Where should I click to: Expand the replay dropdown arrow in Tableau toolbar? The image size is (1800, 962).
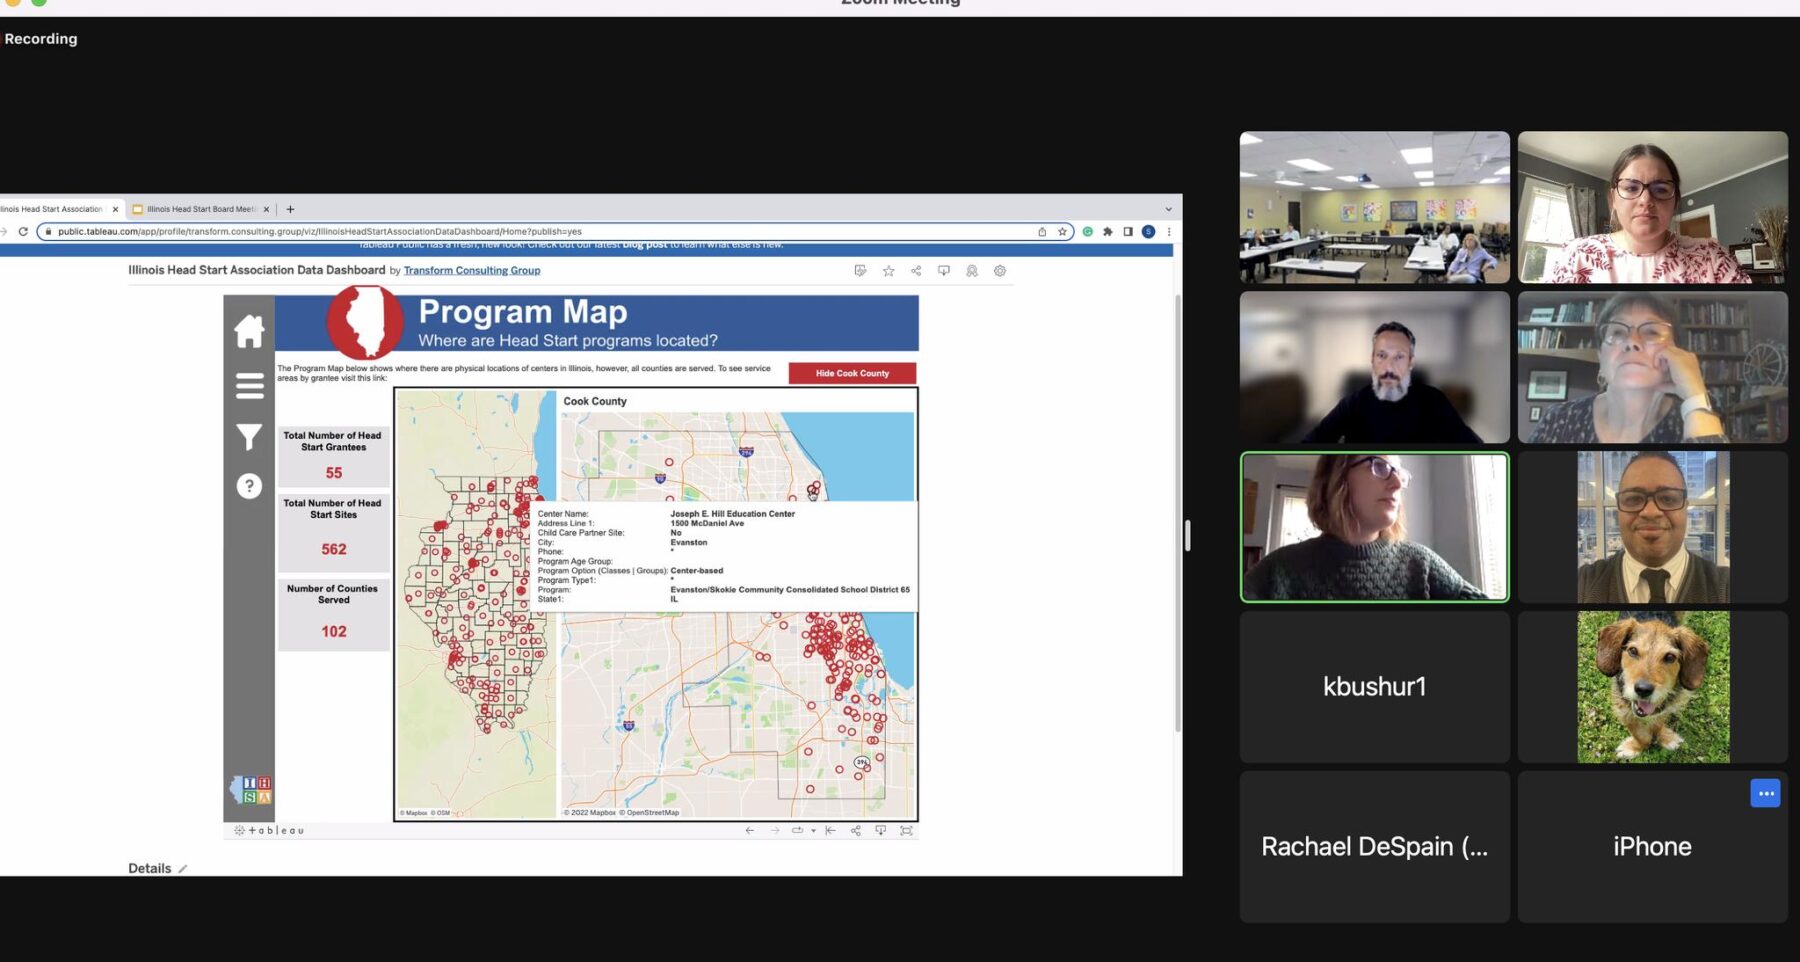(813, 831)
